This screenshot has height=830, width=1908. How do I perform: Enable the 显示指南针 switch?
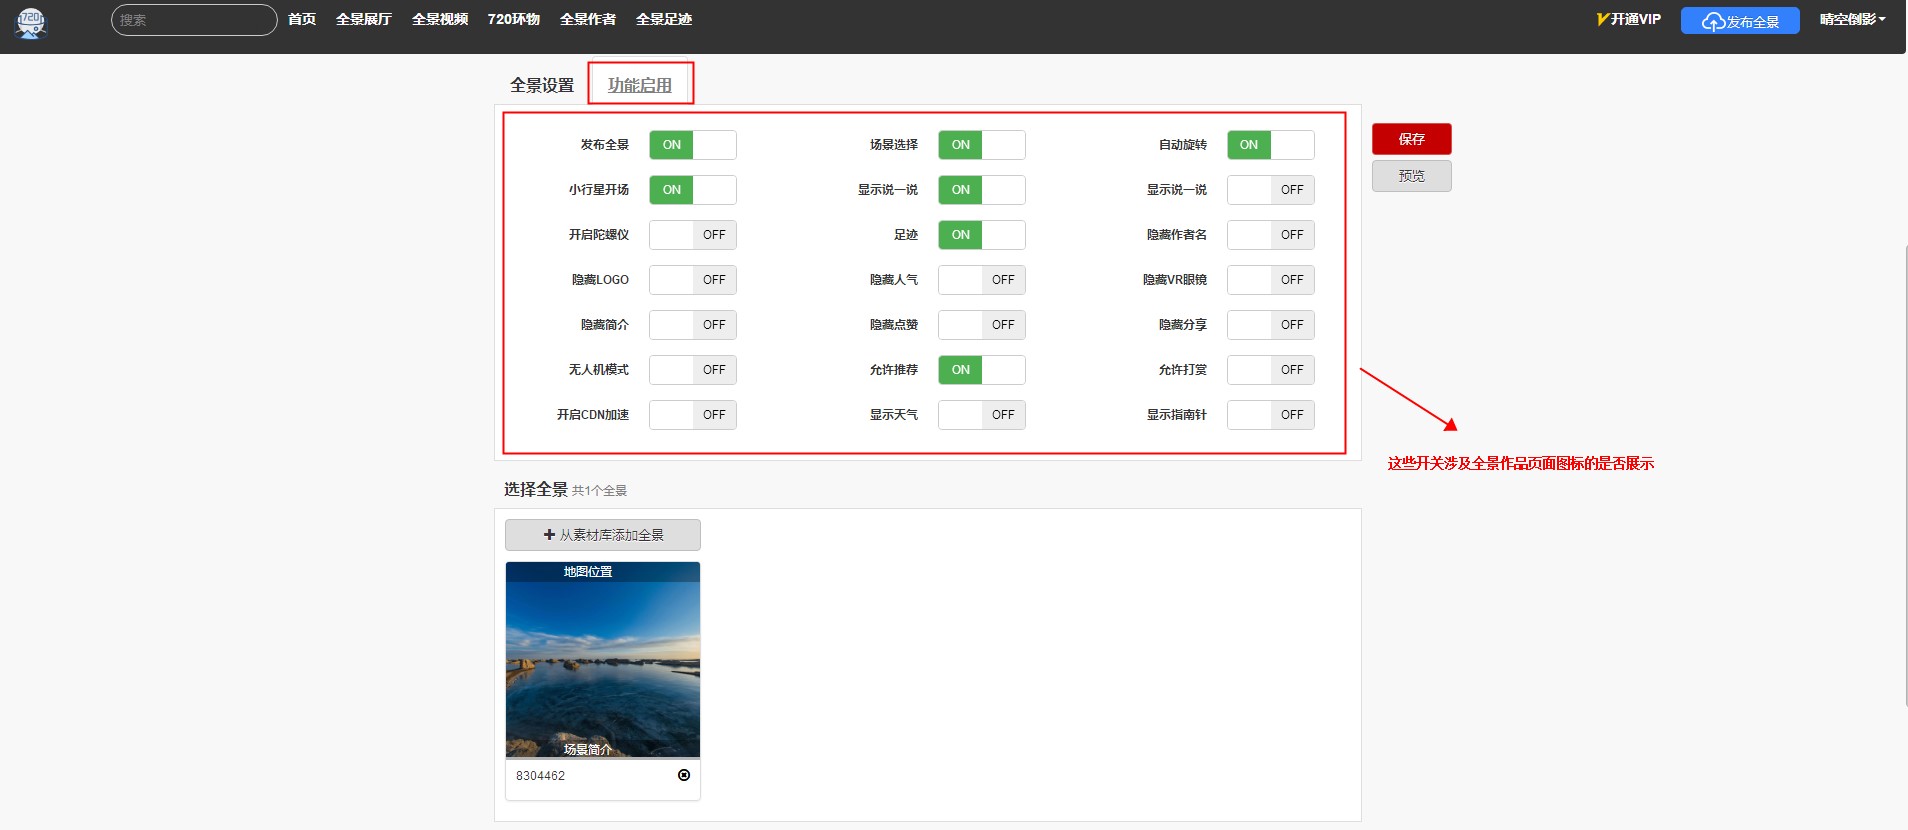pos(1271,415)
